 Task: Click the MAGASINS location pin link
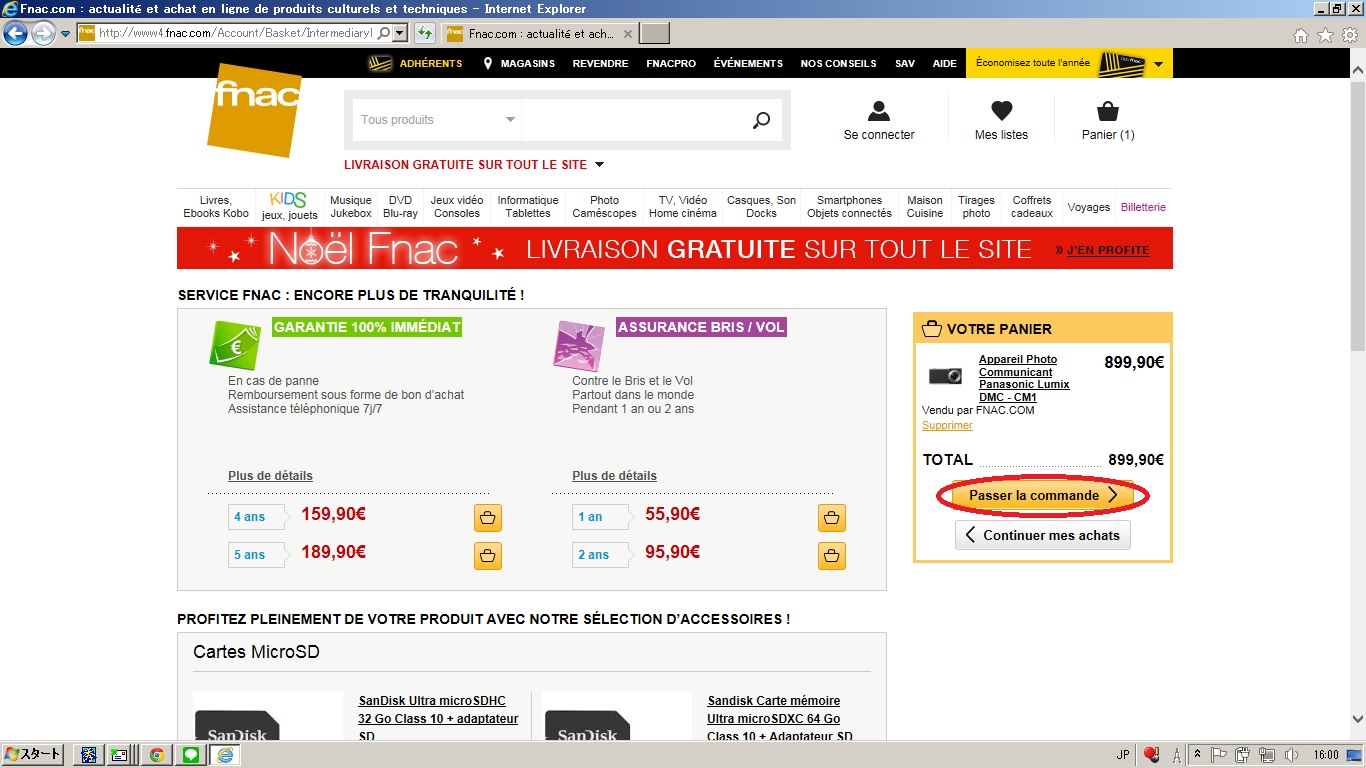click(x=519, y=63)
